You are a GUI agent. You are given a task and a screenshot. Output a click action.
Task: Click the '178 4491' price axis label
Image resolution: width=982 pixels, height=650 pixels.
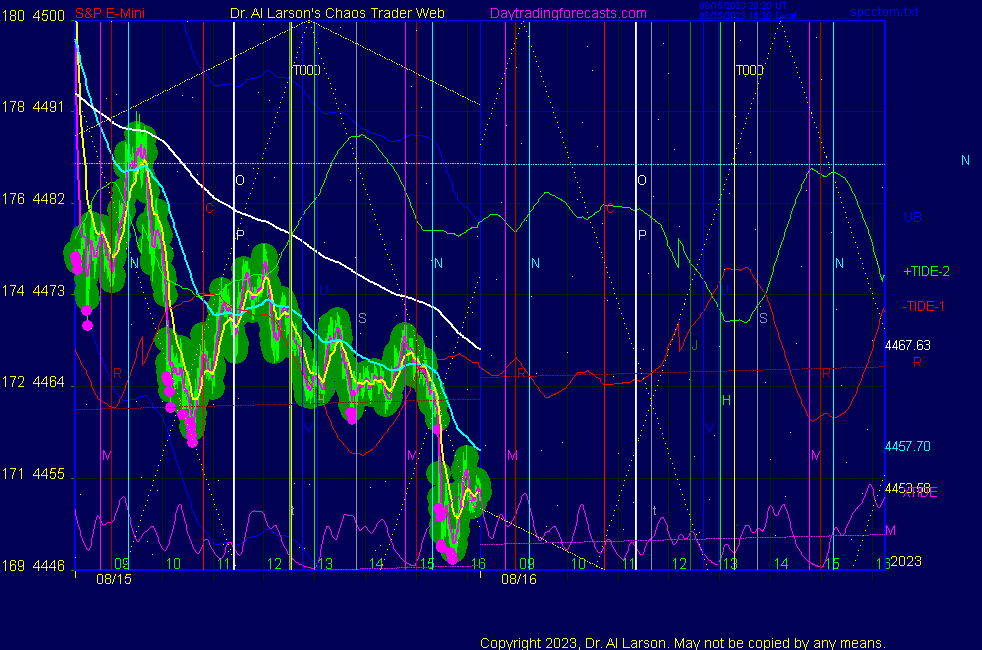pos(34,107)
